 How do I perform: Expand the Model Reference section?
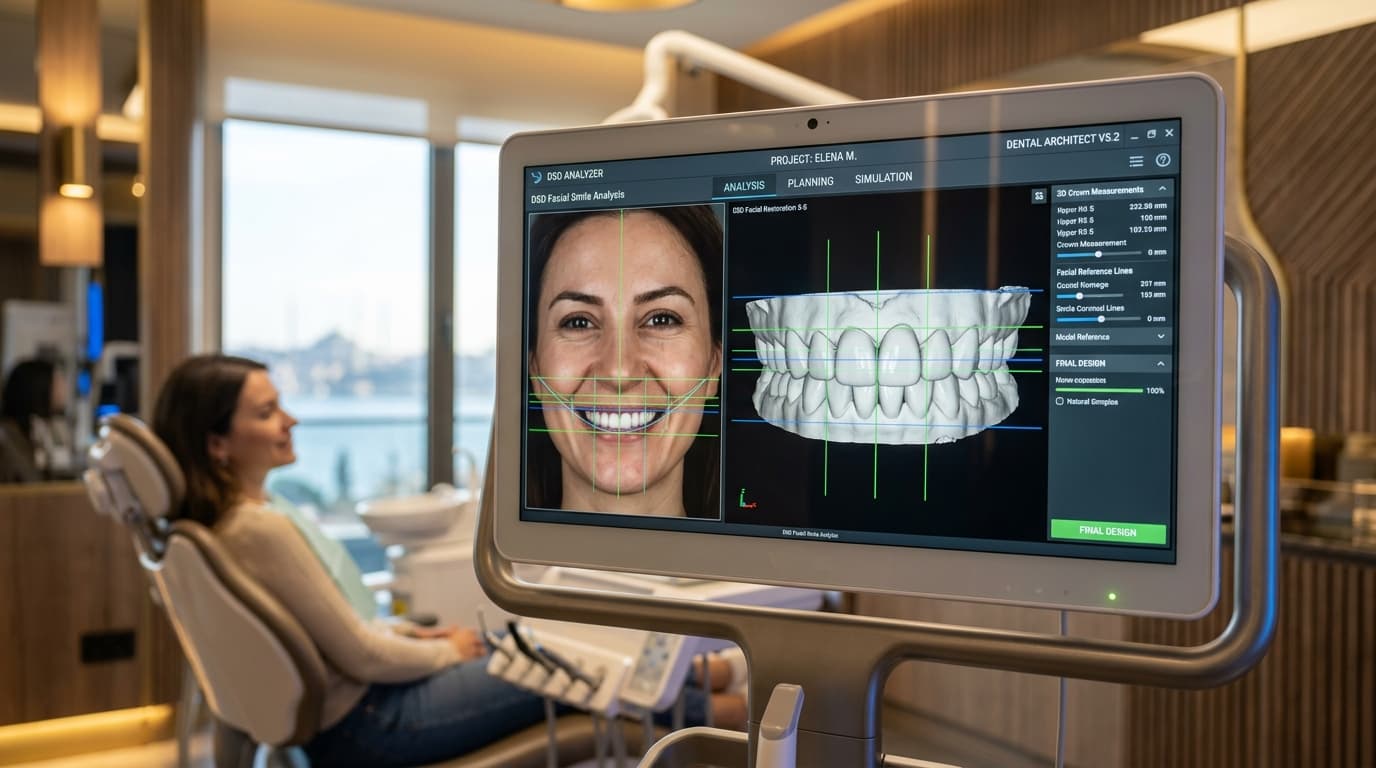[x=1162, y=337]
